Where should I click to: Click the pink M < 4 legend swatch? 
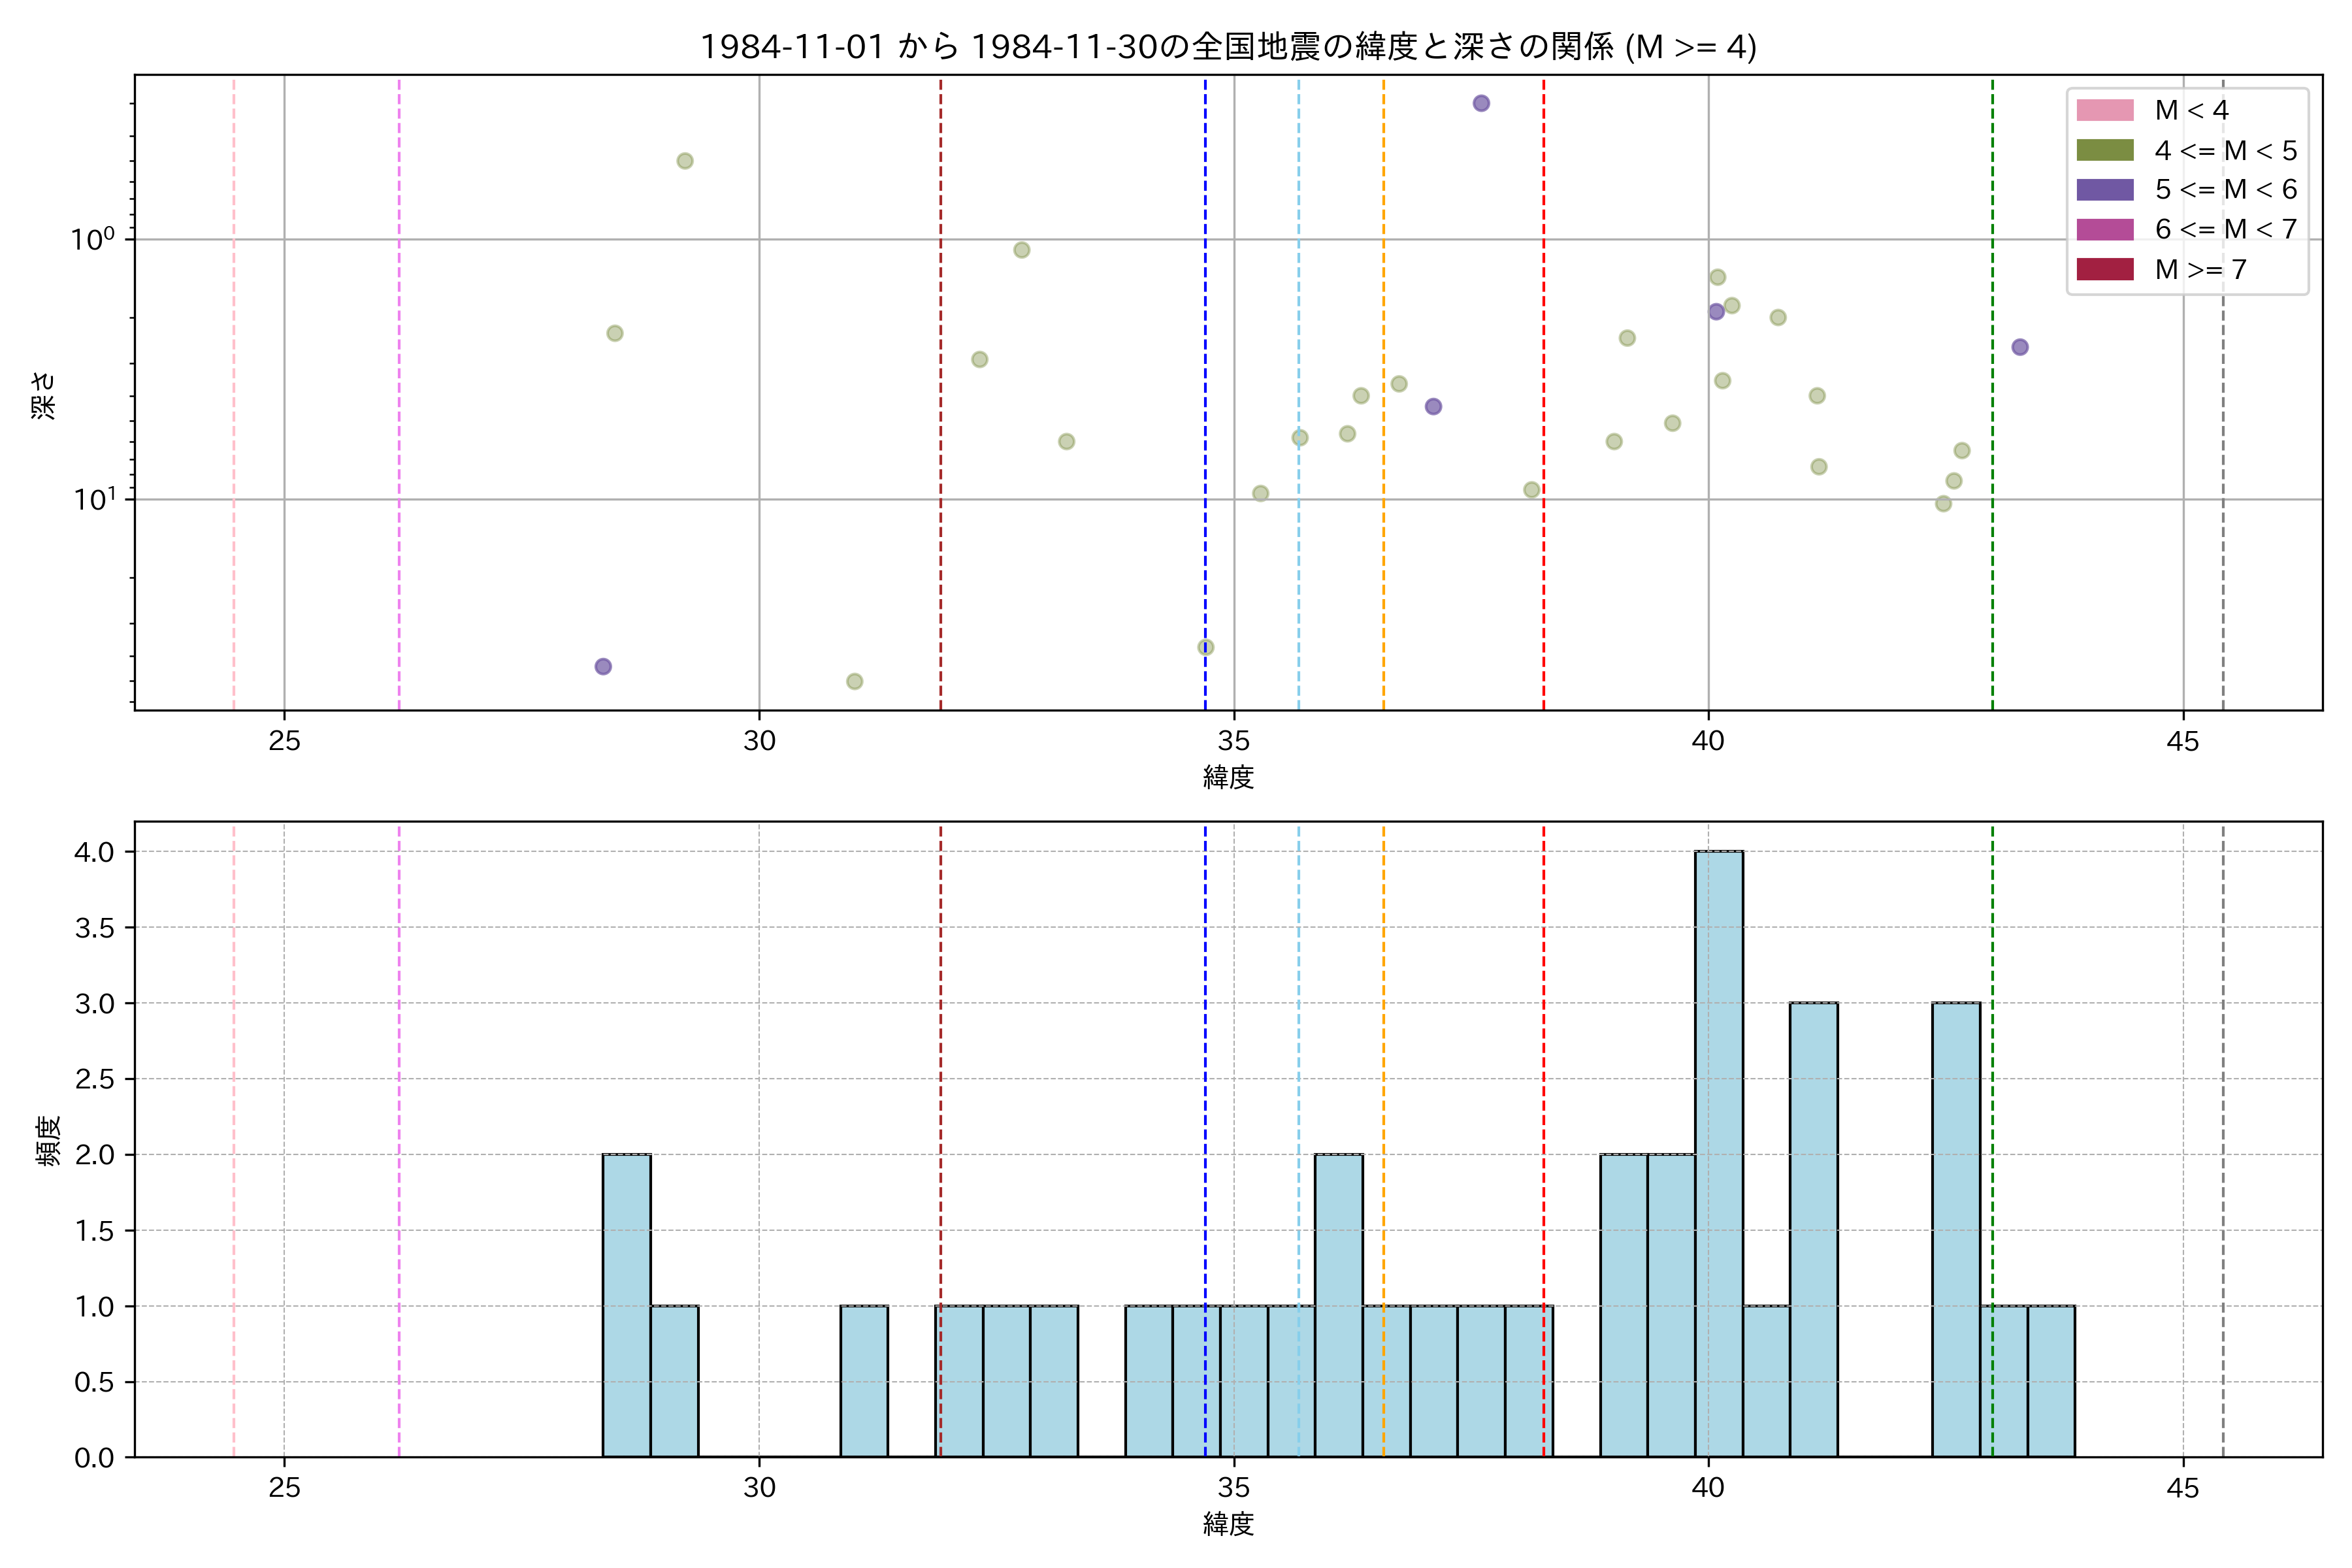click(2105, 110)
